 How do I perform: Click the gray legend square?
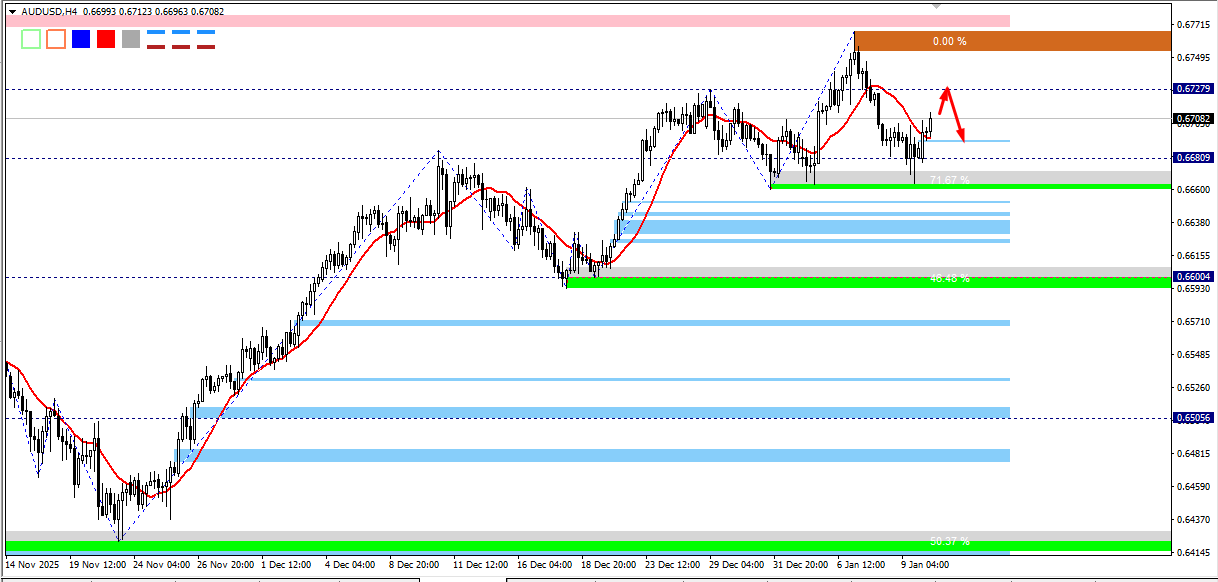click(131, 39)
